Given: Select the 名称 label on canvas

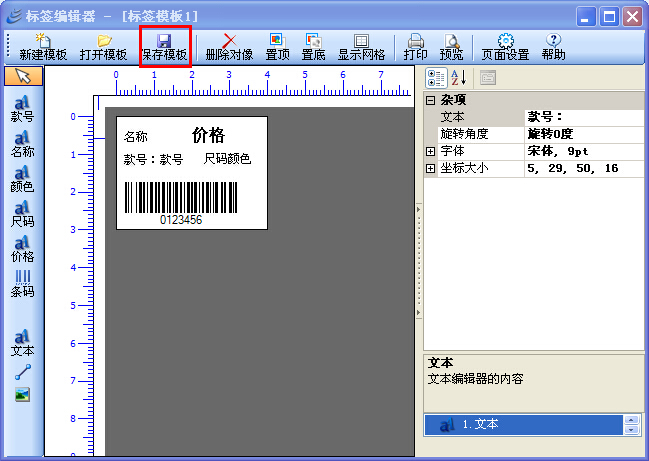Looking at the screenshot, I should [135, 137].
